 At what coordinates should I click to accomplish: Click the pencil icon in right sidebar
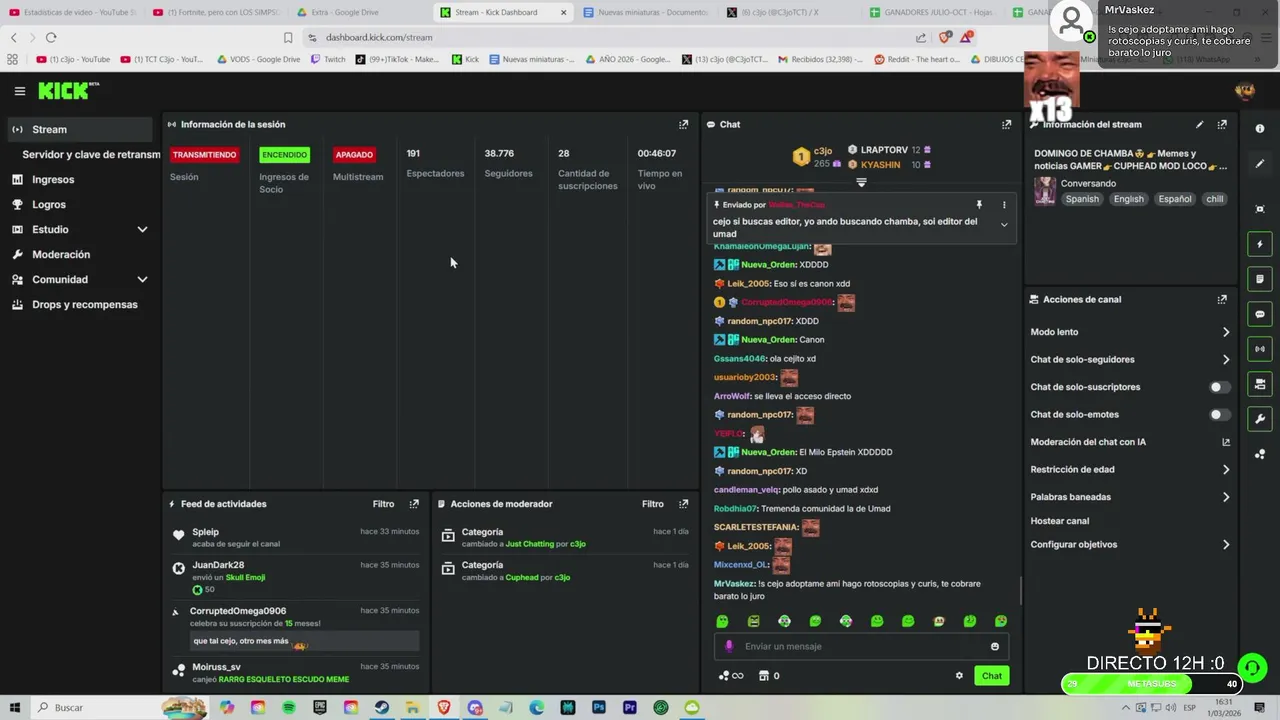tap(1260, 164)
